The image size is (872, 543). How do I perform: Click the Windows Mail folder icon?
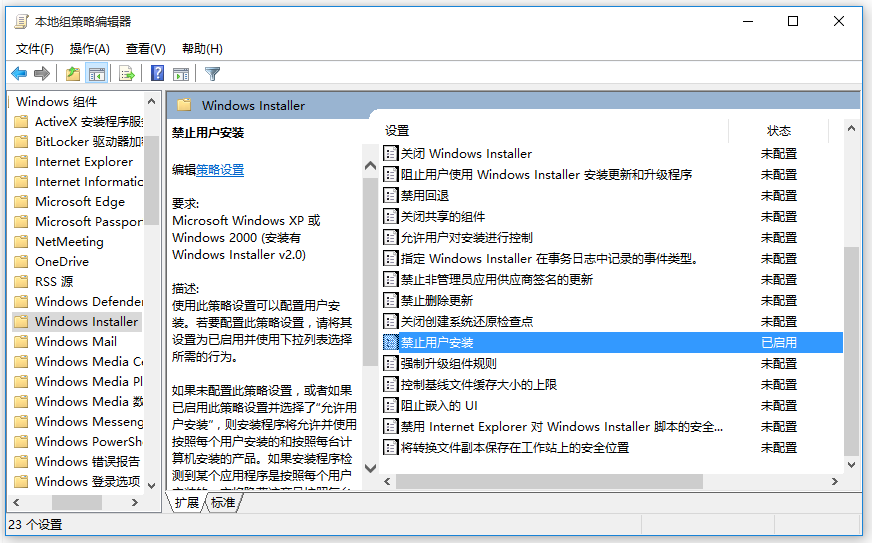21,342
